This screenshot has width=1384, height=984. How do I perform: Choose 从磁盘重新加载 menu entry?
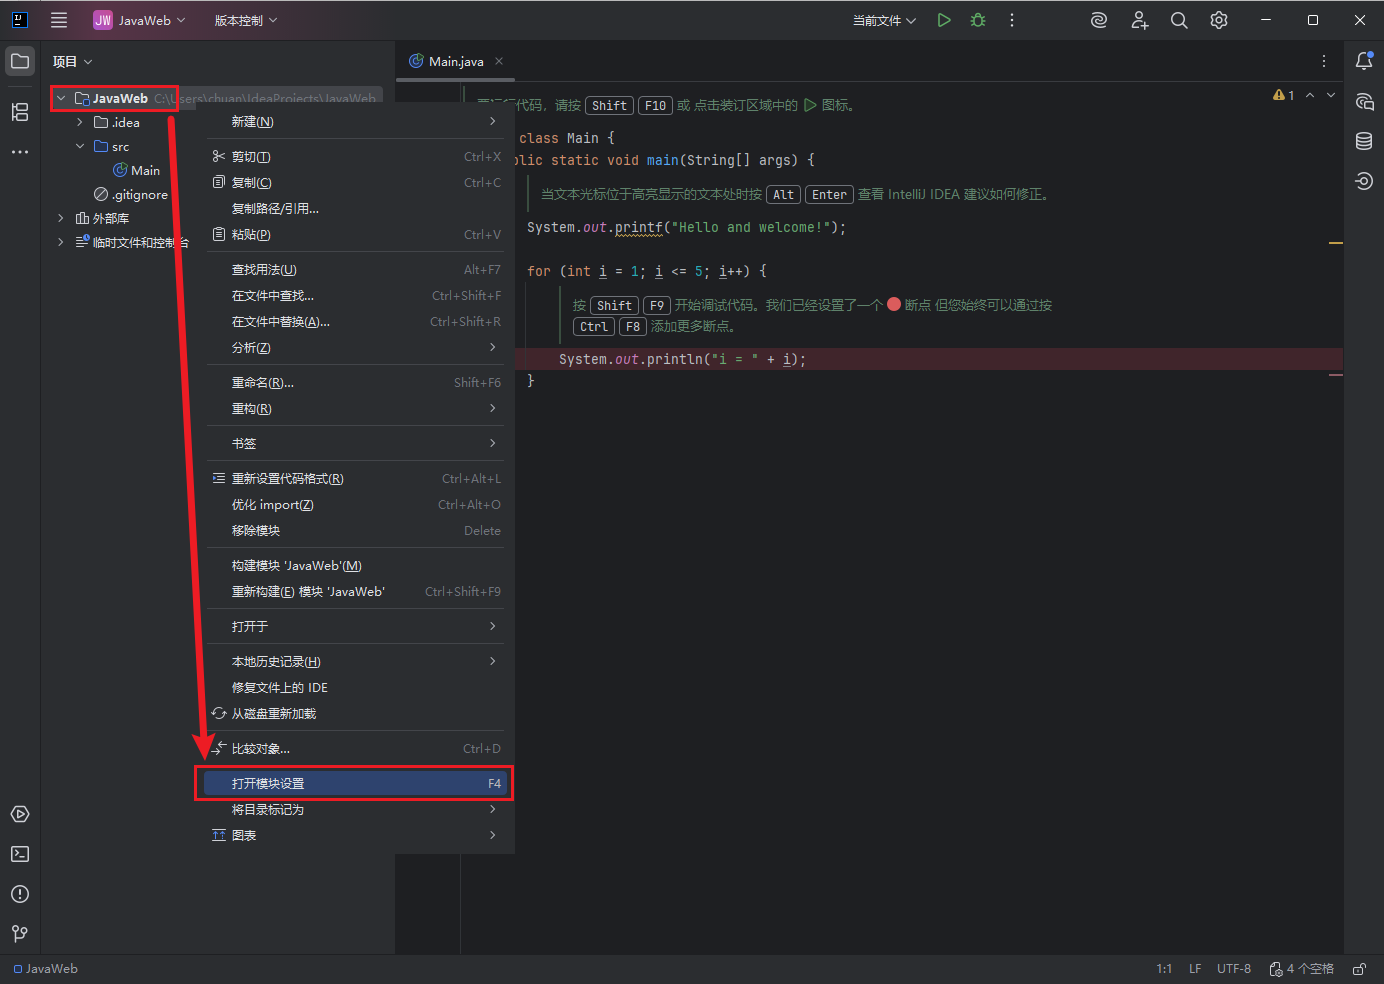point(355,714)
